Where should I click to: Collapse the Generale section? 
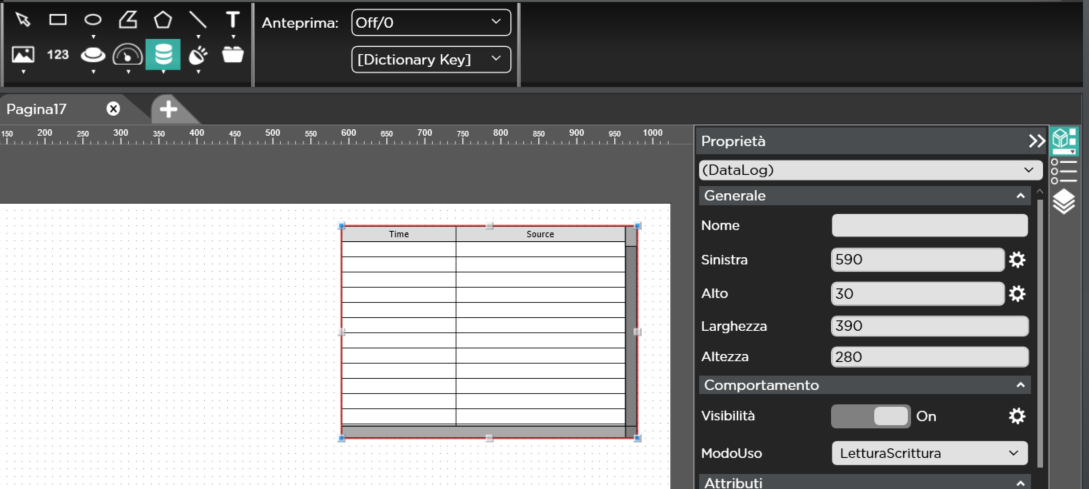pyautogui.click(x=1020, y=196)
